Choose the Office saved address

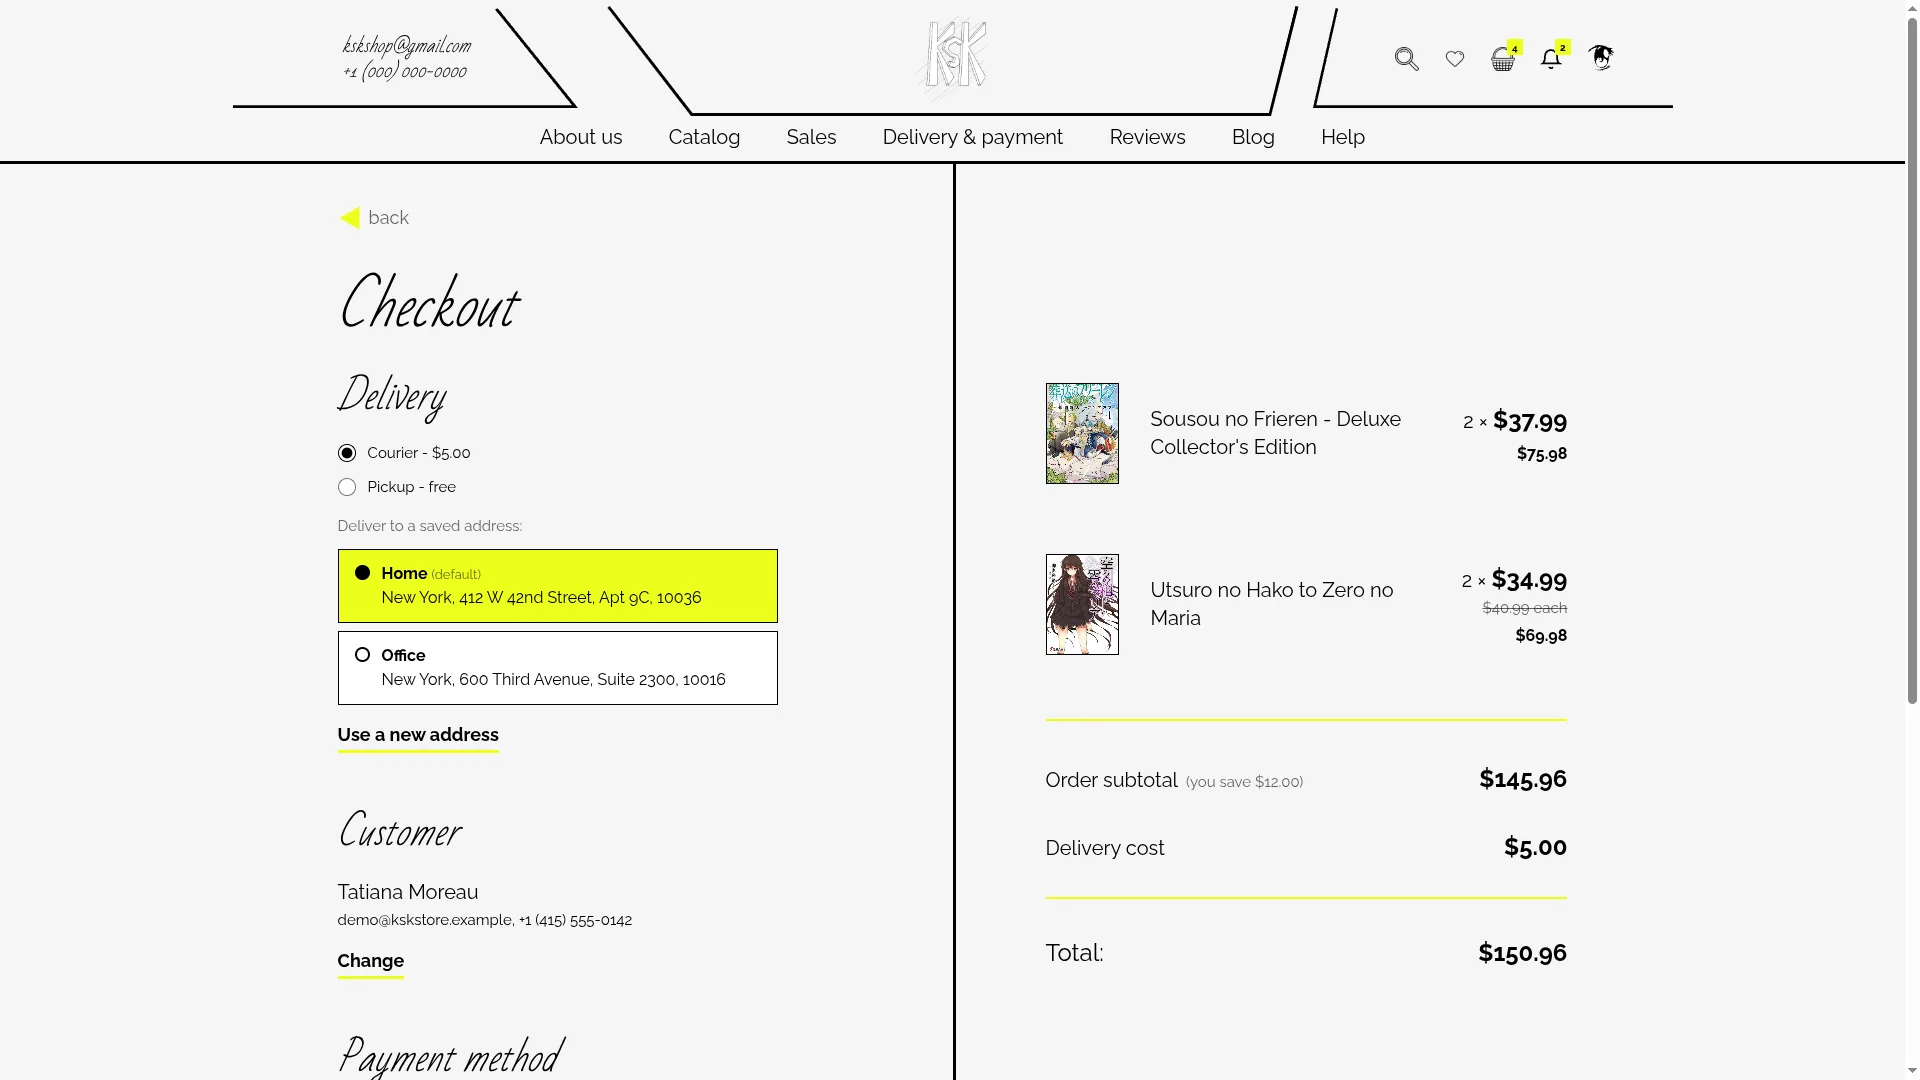(557, 668)
